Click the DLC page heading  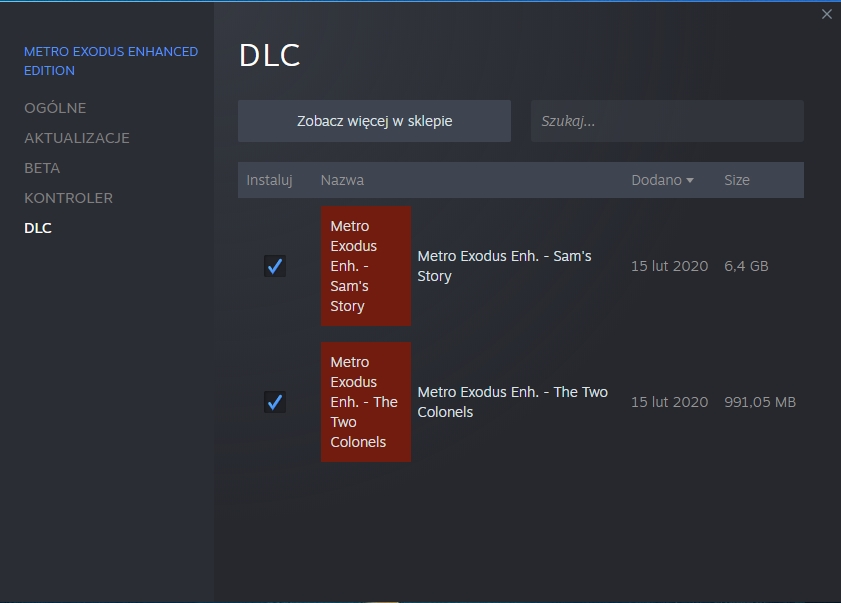(x=269, y=55)
